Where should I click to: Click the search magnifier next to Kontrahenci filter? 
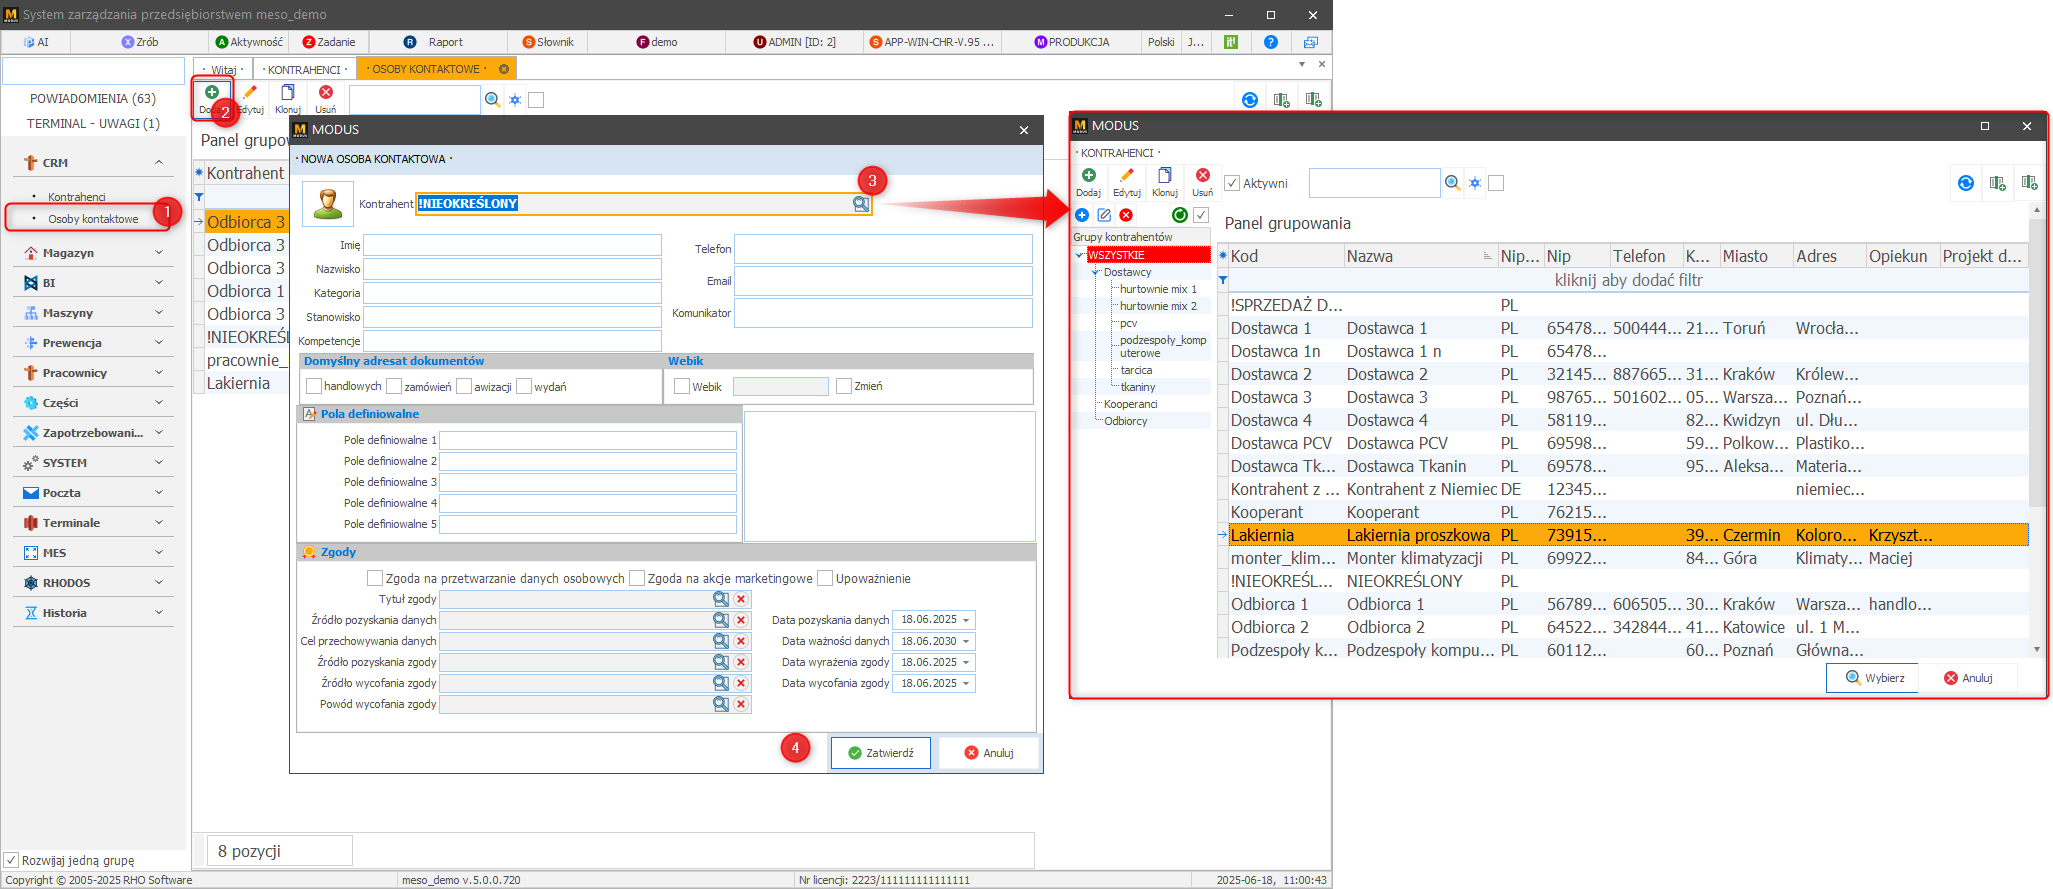pyautogui.click(x=1452, y=183)
